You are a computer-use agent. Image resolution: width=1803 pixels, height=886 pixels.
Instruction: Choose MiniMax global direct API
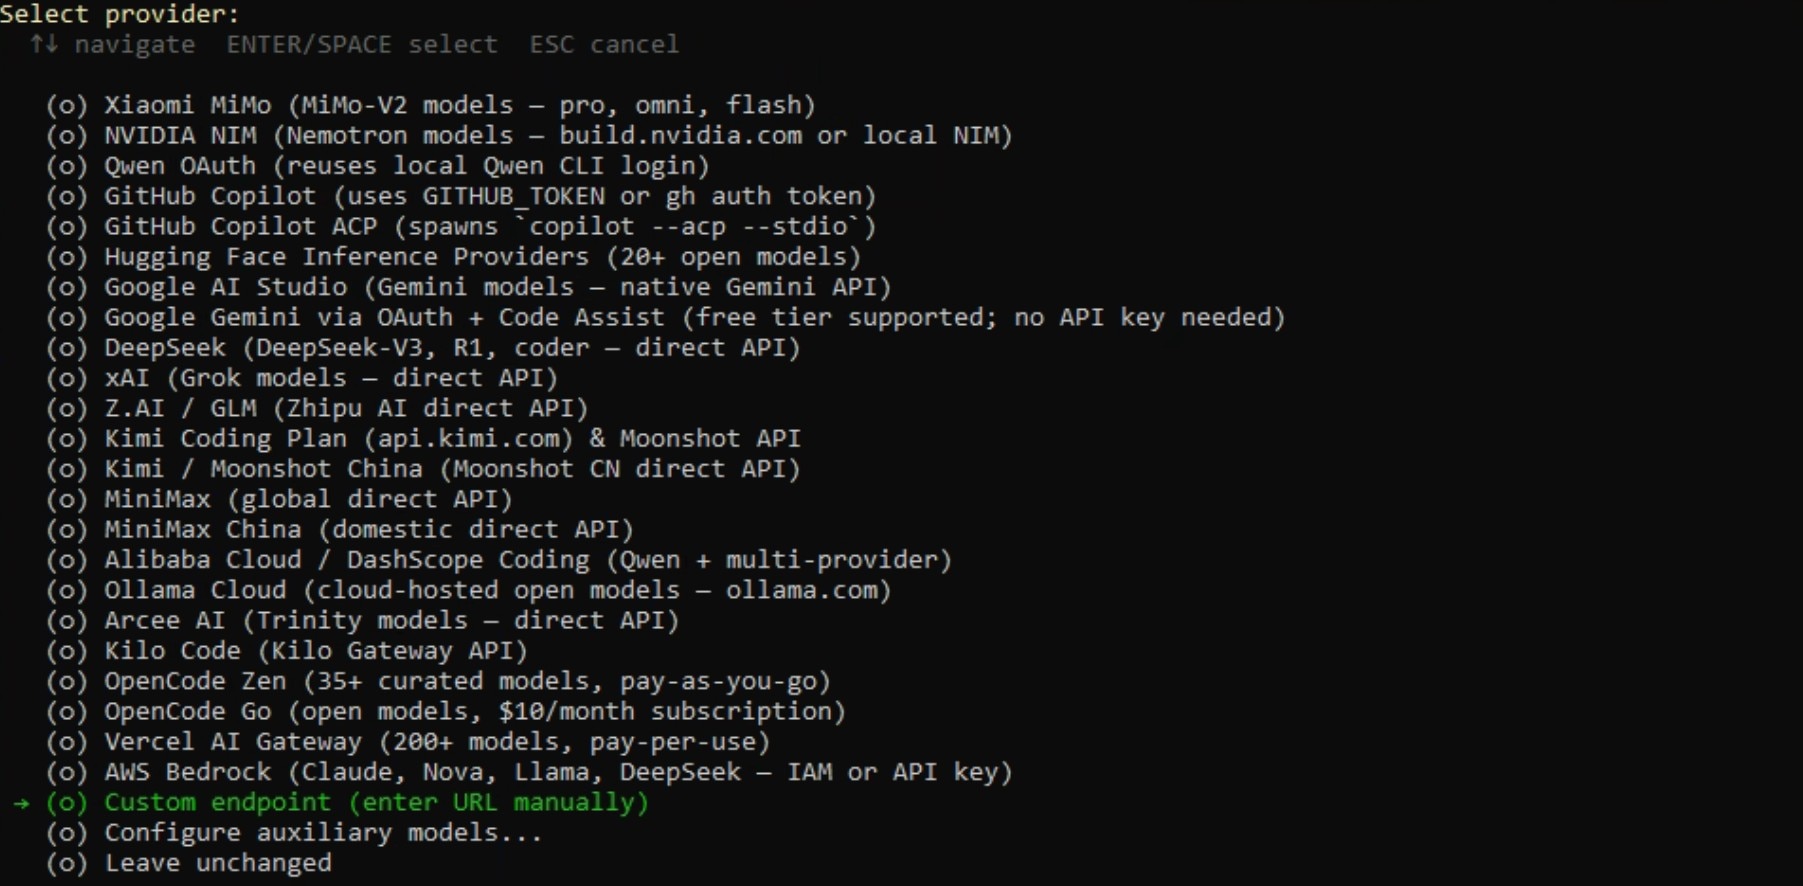pyautogui.click(x=300, y=499)
